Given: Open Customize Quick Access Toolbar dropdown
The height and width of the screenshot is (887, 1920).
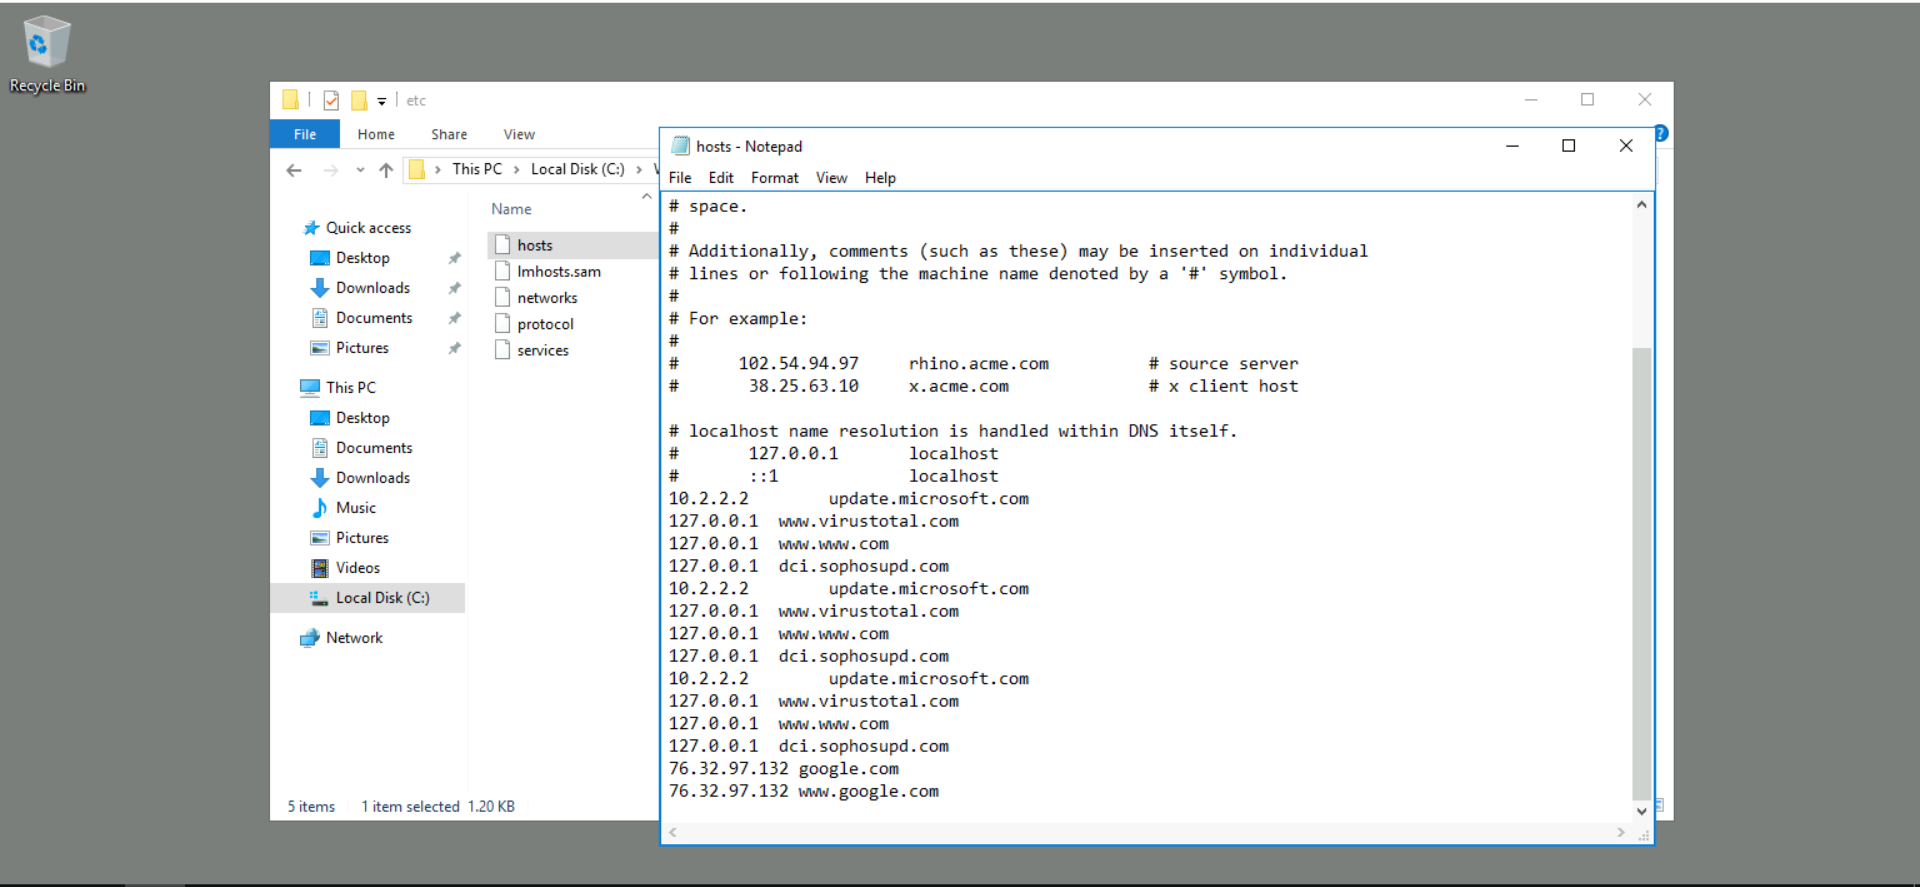Looking at the screenshot, I should click(x=381, y=101).
